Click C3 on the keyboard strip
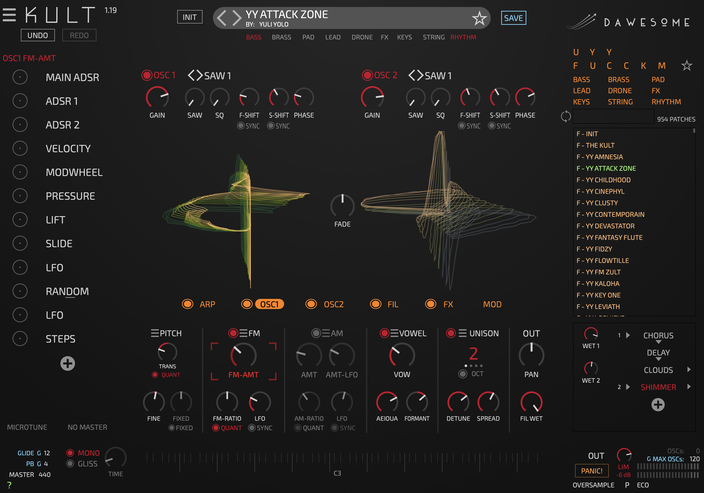 (337, 473)
